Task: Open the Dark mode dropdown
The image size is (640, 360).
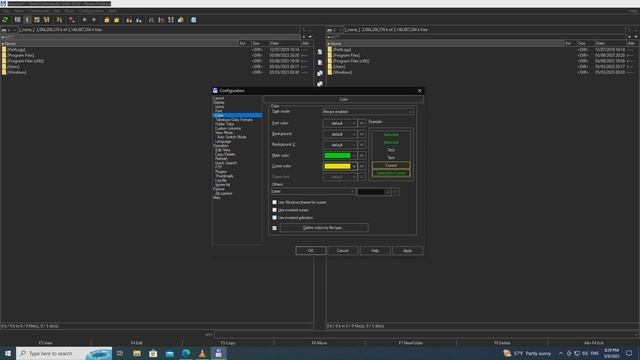Action: (368, 111)
